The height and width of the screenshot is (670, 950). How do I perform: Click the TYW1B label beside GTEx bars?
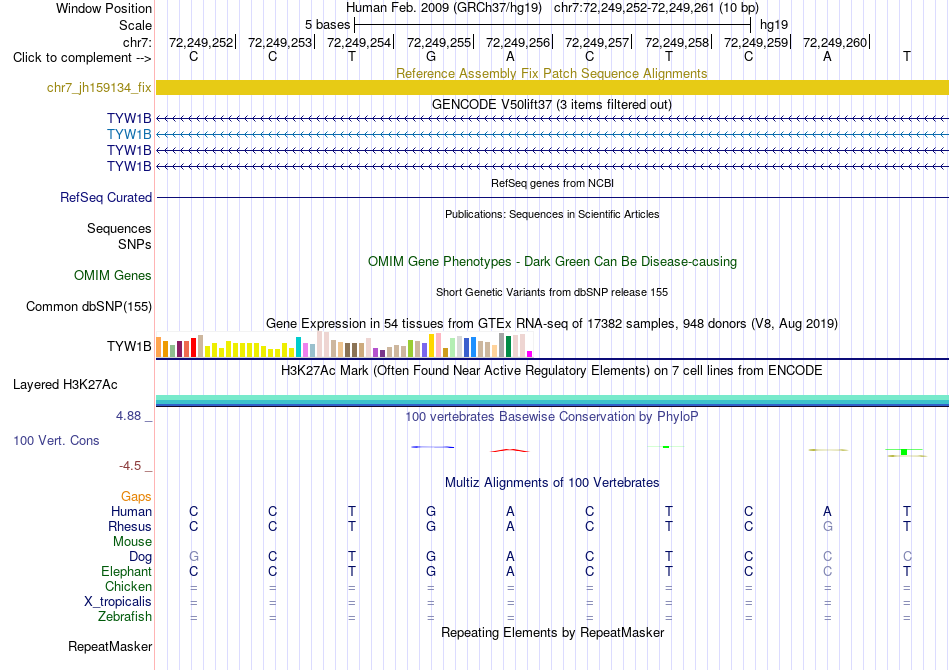[x=129, y=347]
